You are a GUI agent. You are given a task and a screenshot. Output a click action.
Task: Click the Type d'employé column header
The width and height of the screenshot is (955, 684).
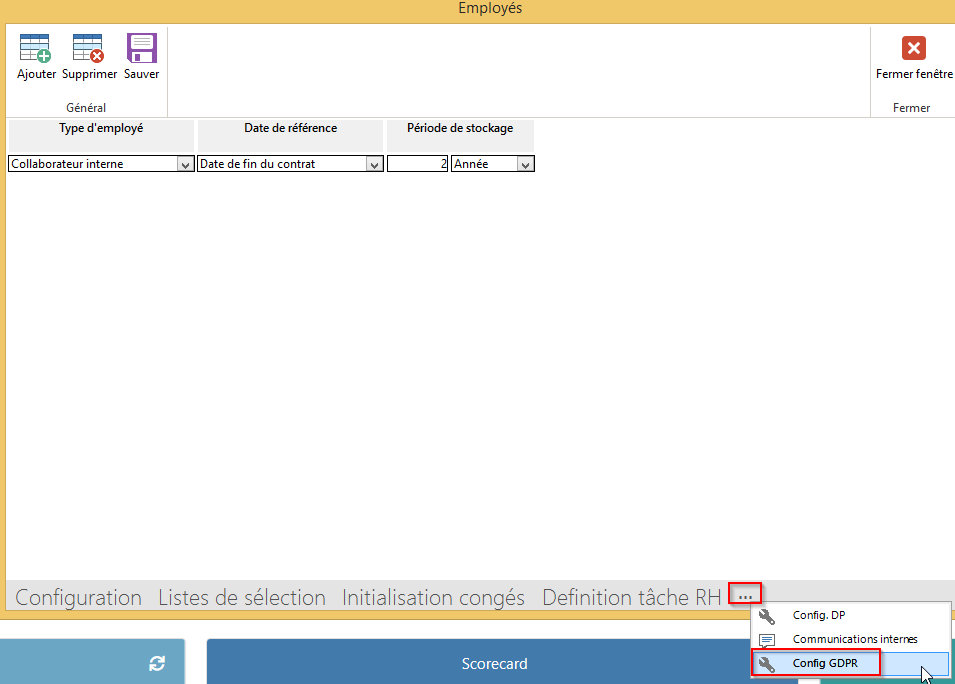[x=101, y=129]
